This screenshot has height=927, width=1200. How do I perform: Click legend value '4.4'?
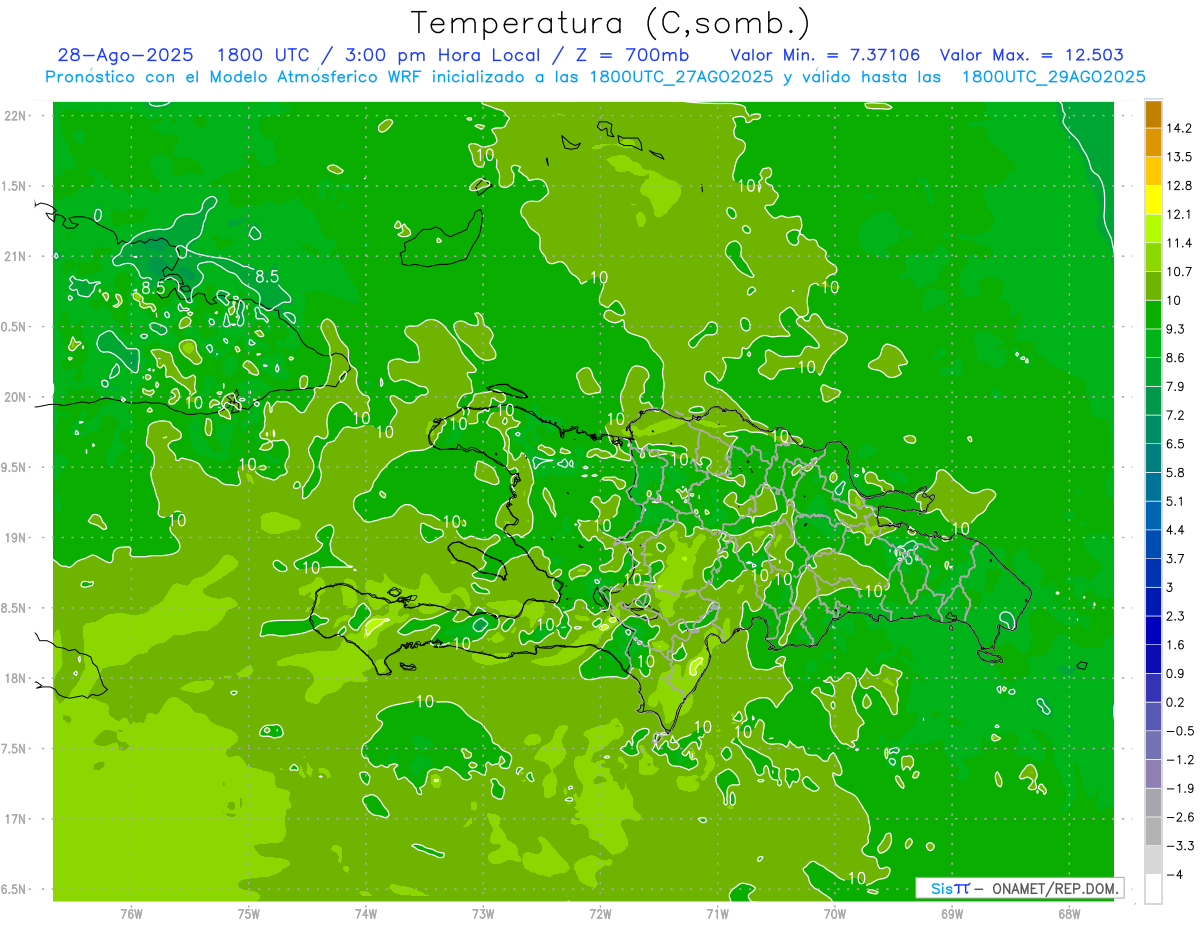pyautogui.click(x=1176, y=529)
